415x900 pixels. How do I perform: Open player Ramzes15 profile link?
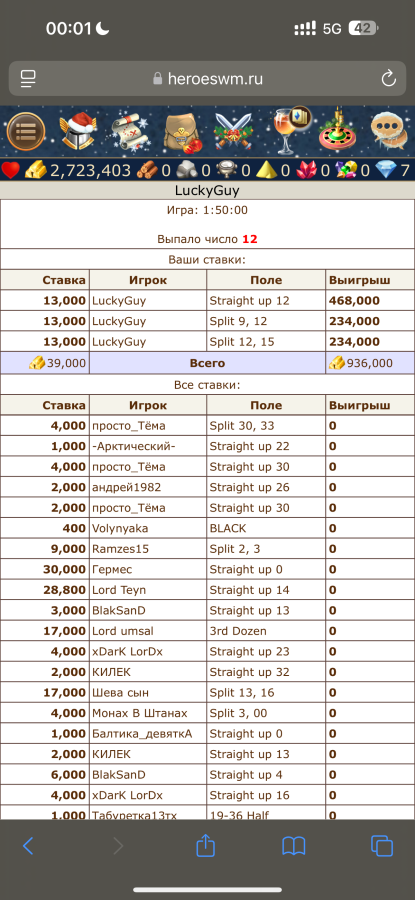click(121, 549)
